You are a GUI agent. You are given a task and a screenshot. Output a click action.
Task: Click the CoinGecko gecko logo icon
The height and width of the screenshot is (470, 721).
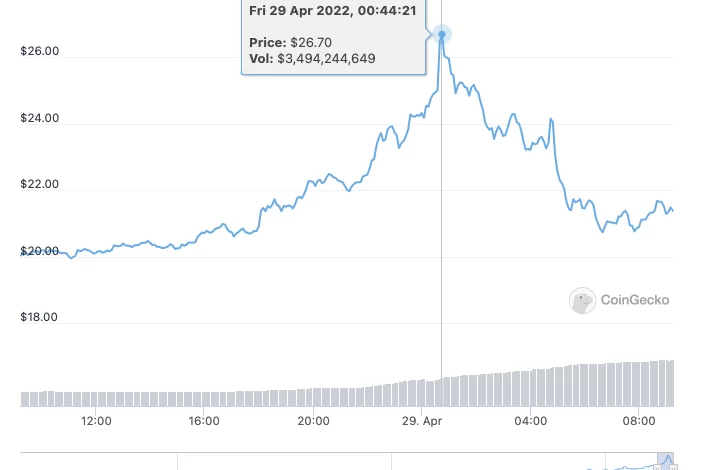582,300
